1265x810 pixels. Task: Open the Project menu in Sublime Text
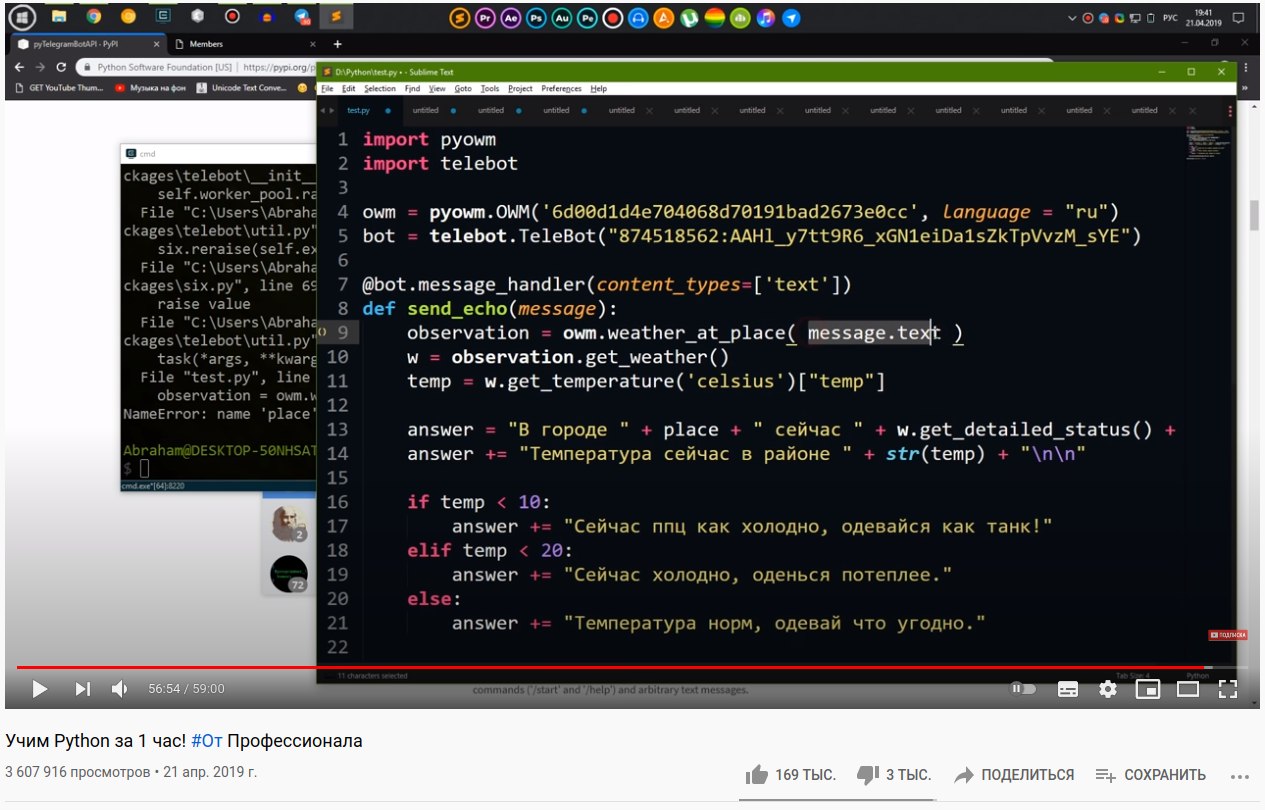pos(520,89)
